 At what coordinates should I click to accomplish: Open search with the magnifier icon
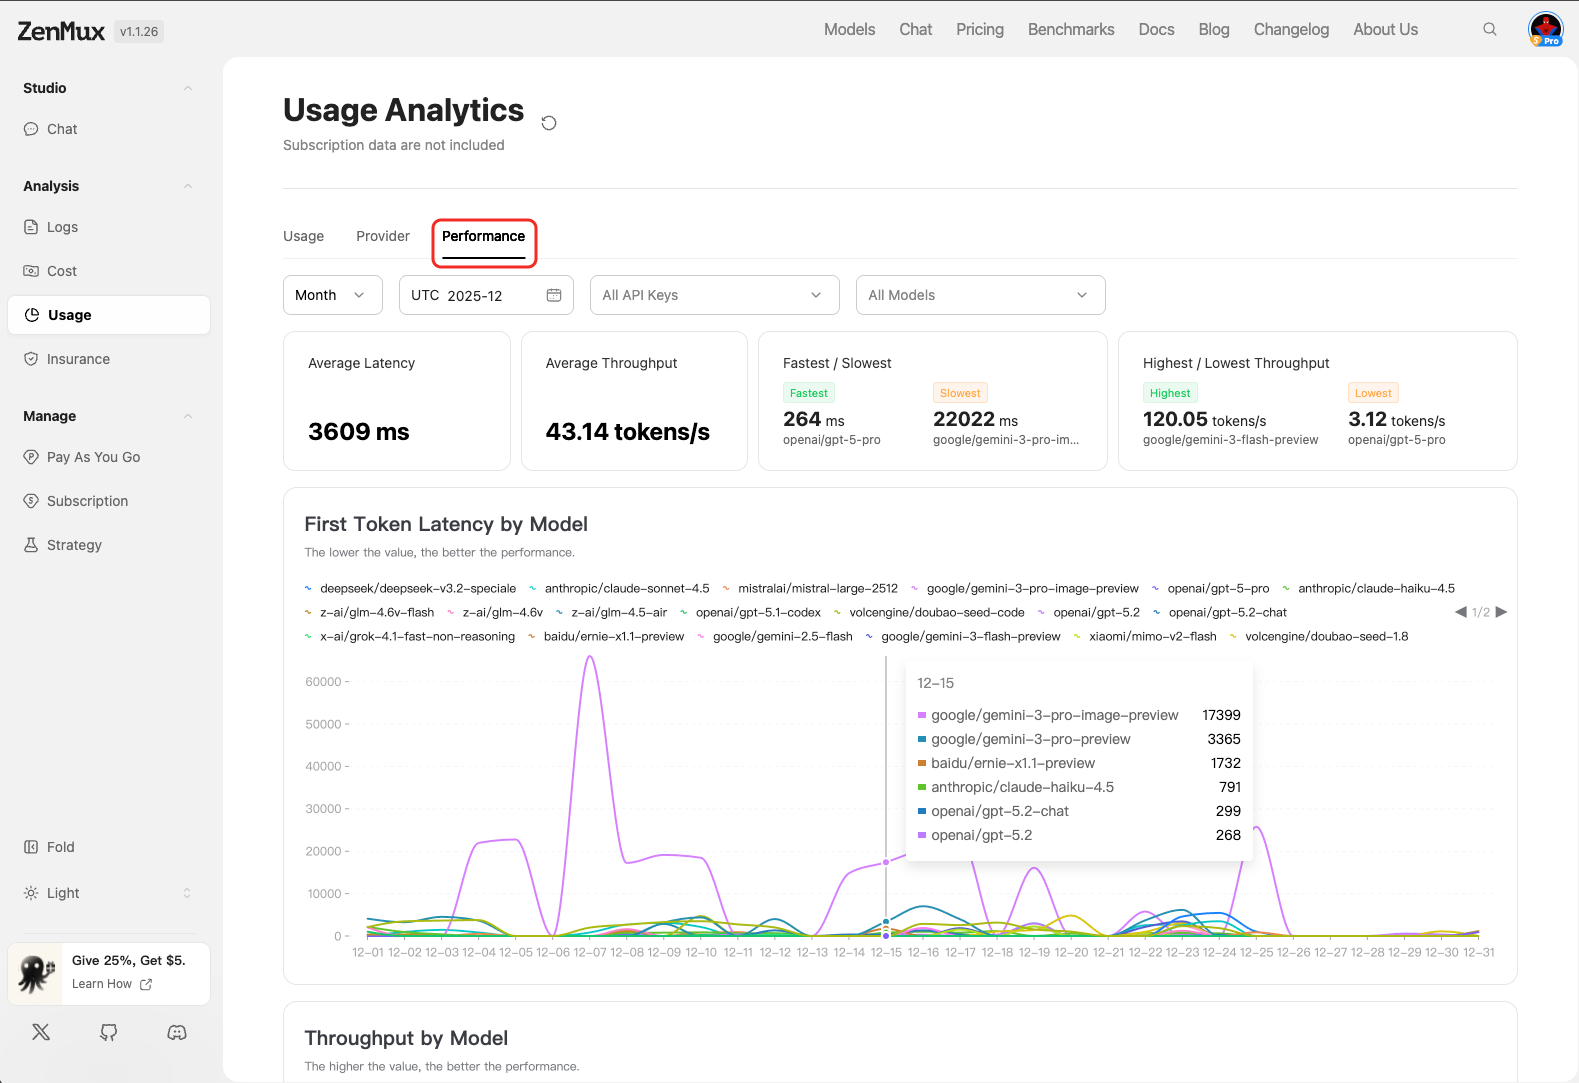pyautogui.click(x=1489, y=30)
